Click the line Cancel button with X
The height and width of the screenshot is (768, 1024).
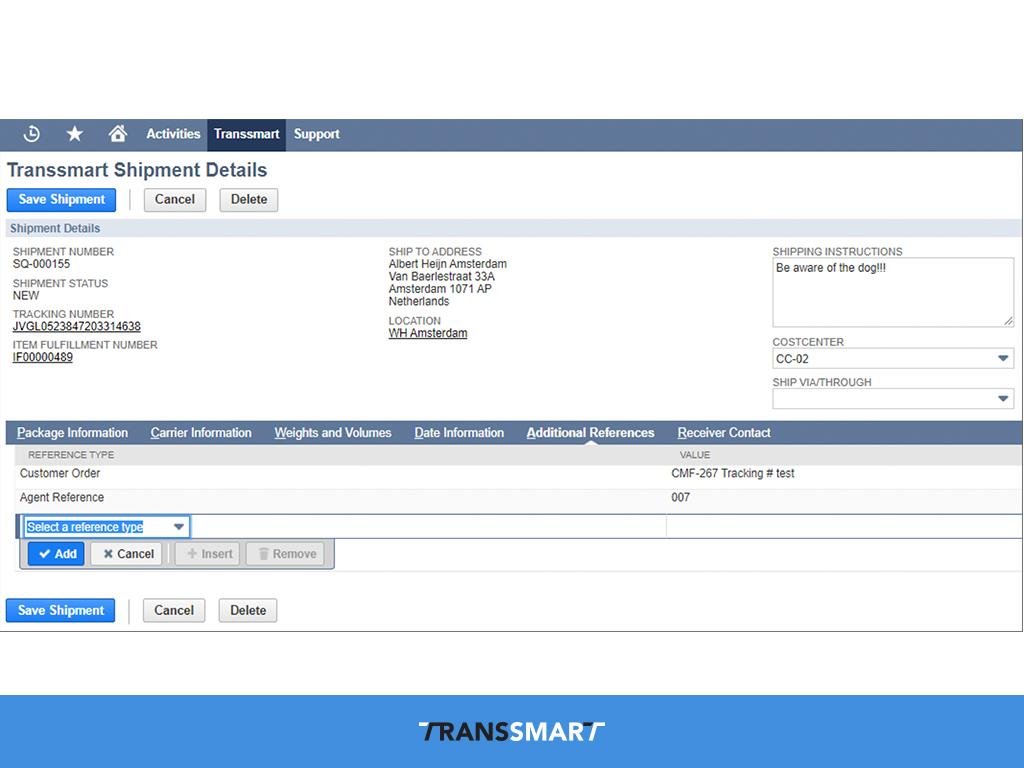(x=127, y=554)
